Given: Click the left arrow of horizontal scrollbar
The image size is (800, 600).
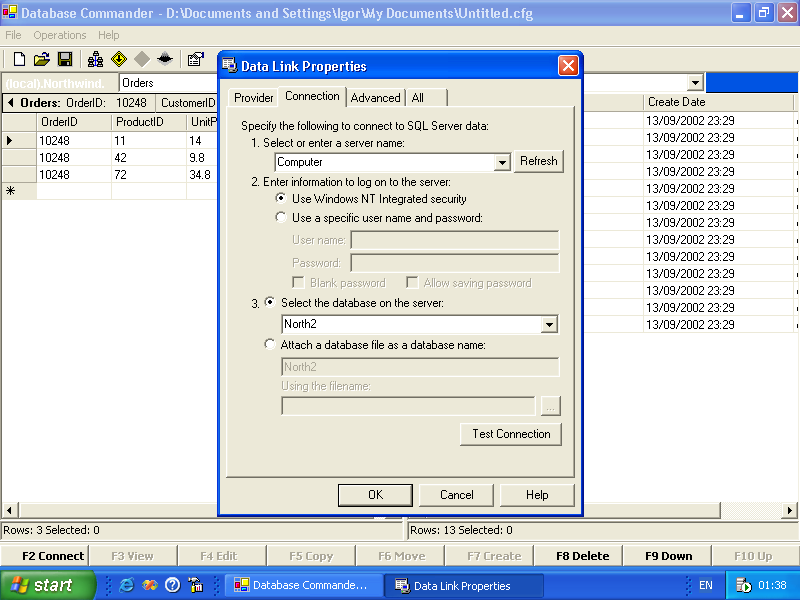Looking at the screenshot, I should coord(8,511).
